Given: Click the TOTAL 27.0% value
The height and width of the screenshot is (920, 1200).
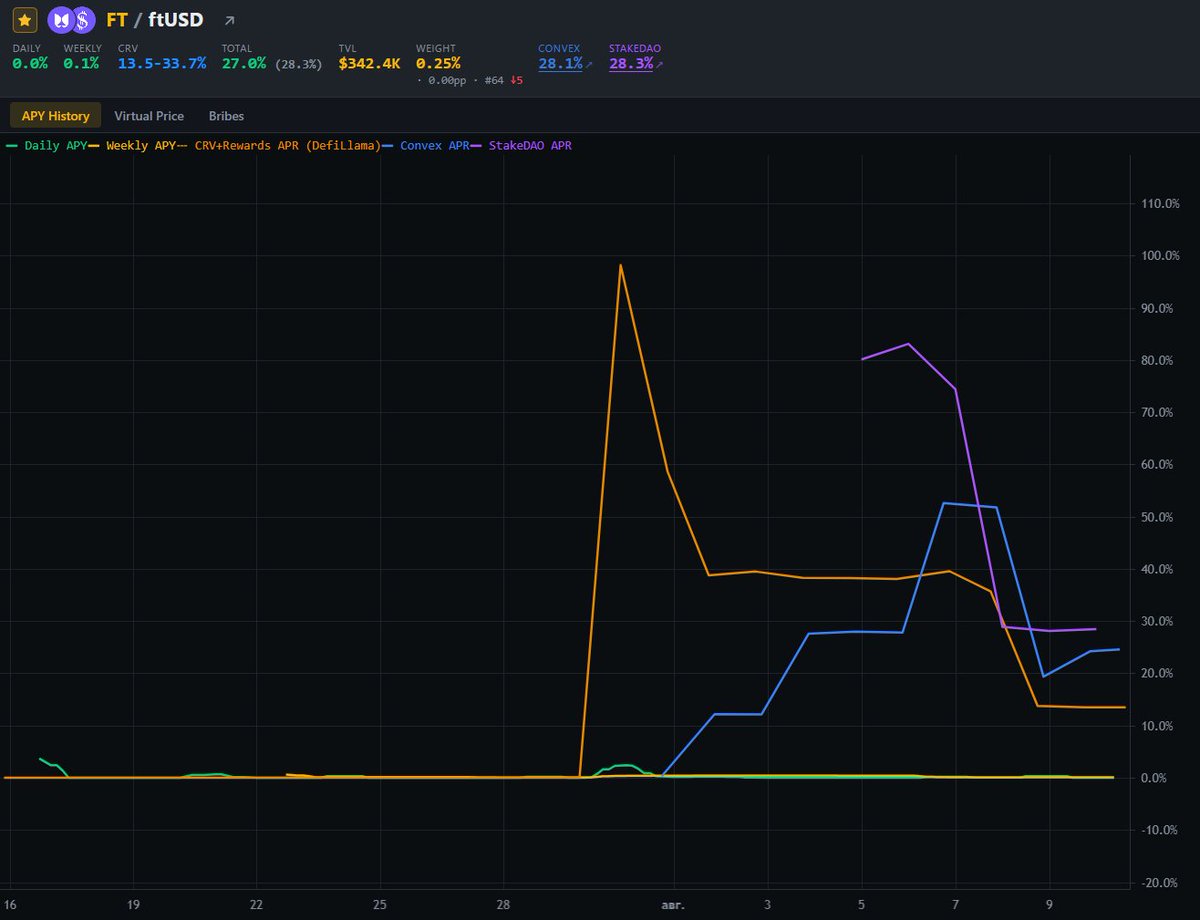Looking at the screenshot, I should point(244,64).
